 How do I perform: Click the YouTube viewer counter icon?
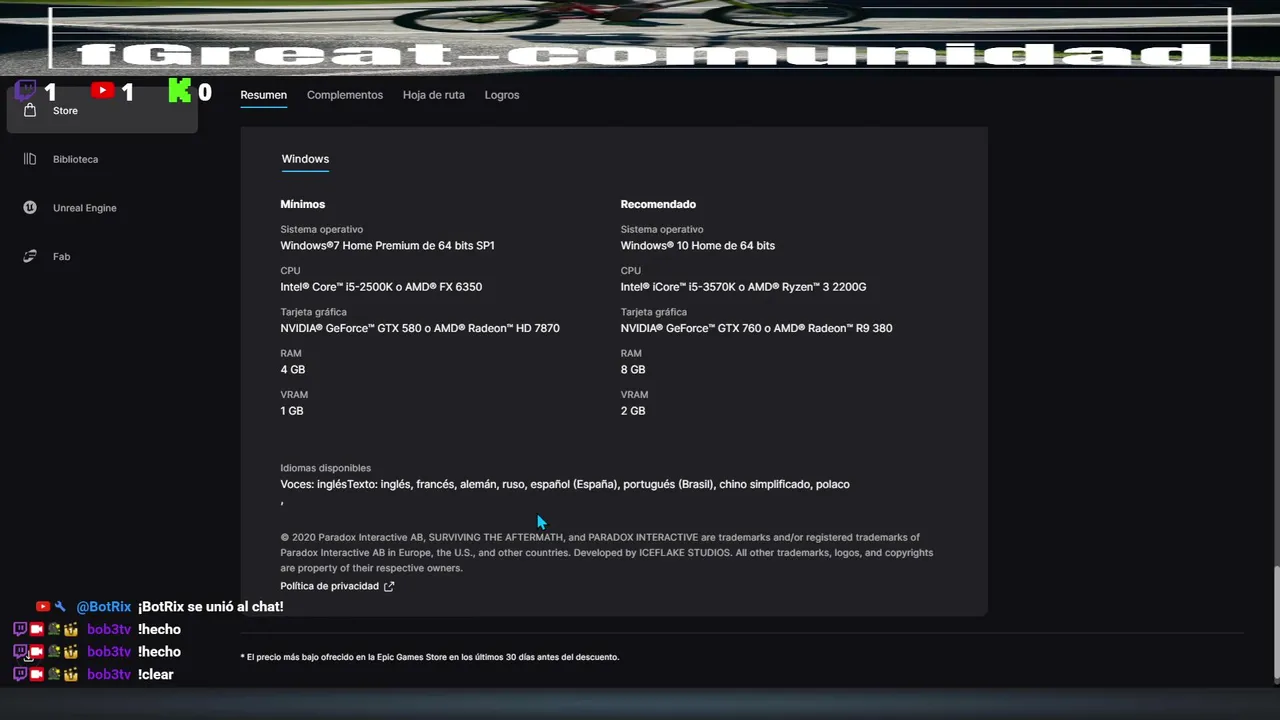pyautogui.click(x=102, y=91)
